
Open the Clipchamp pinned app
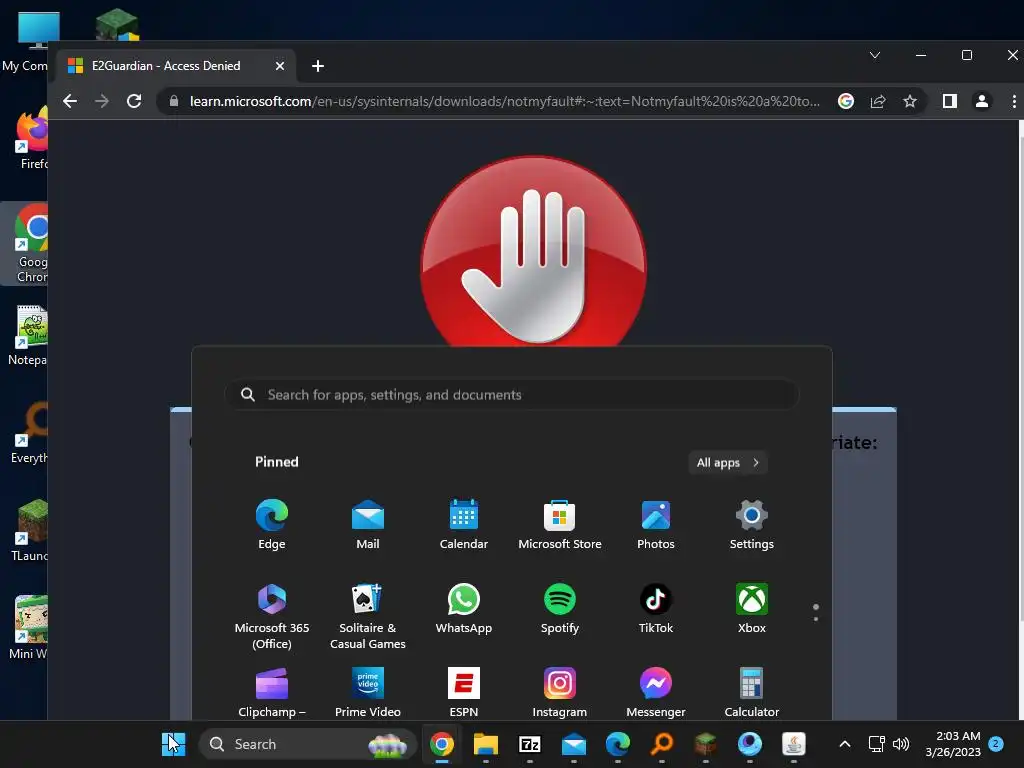(272, 692)
